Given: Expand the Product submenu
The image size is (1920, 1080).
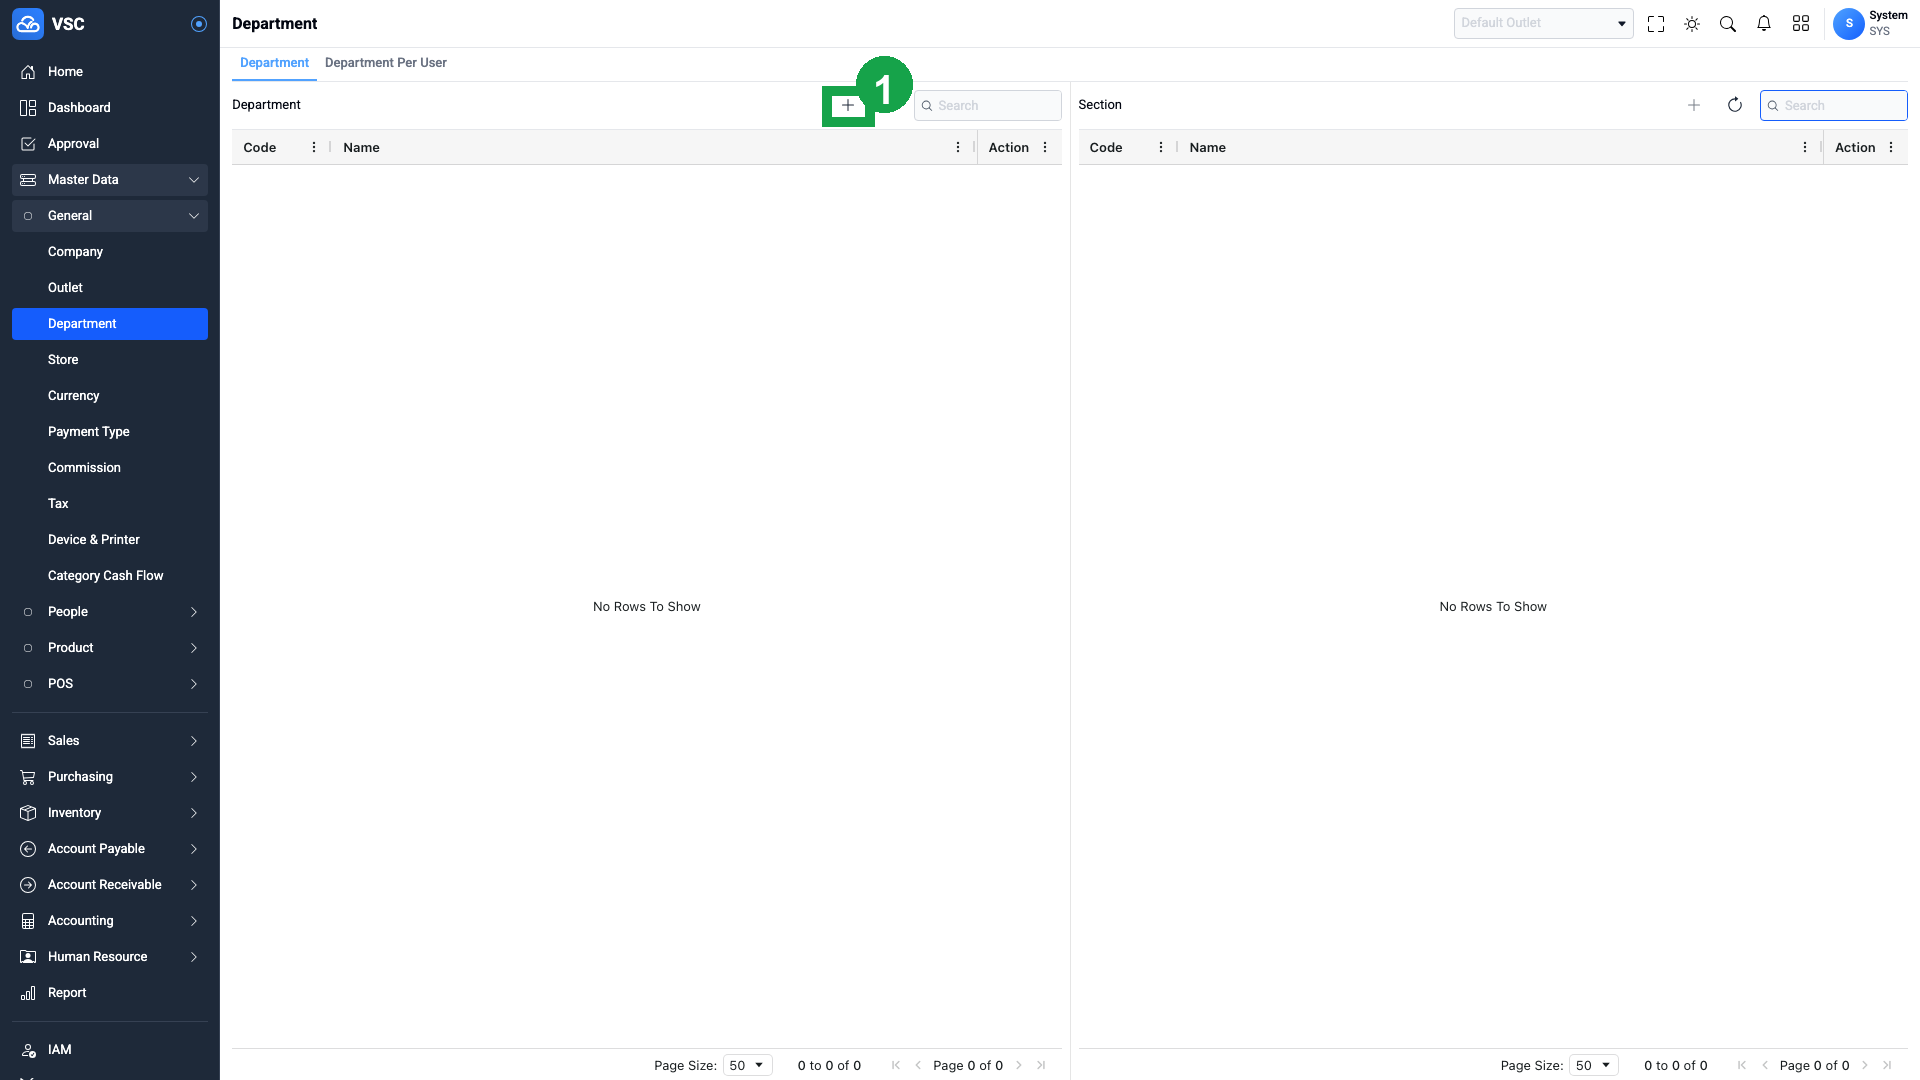Looking at the screenshot, I should [110, 648].
